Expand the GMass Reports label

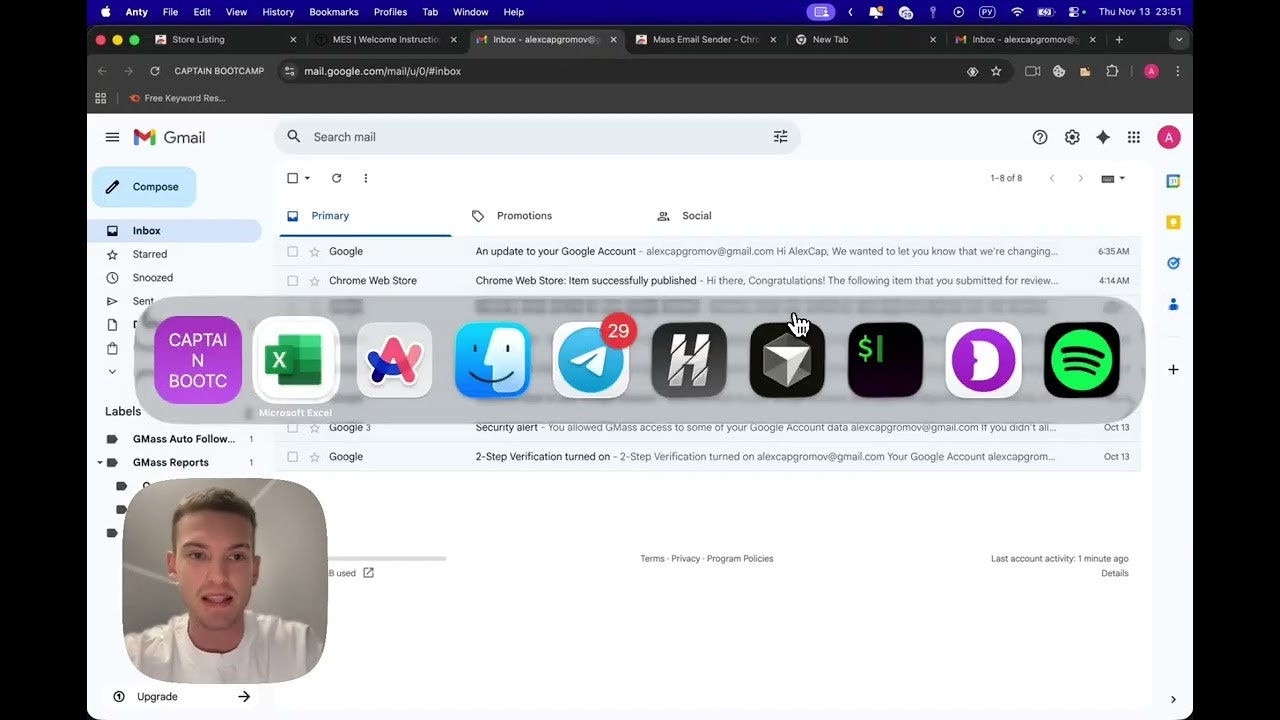[x=99, y=462]
